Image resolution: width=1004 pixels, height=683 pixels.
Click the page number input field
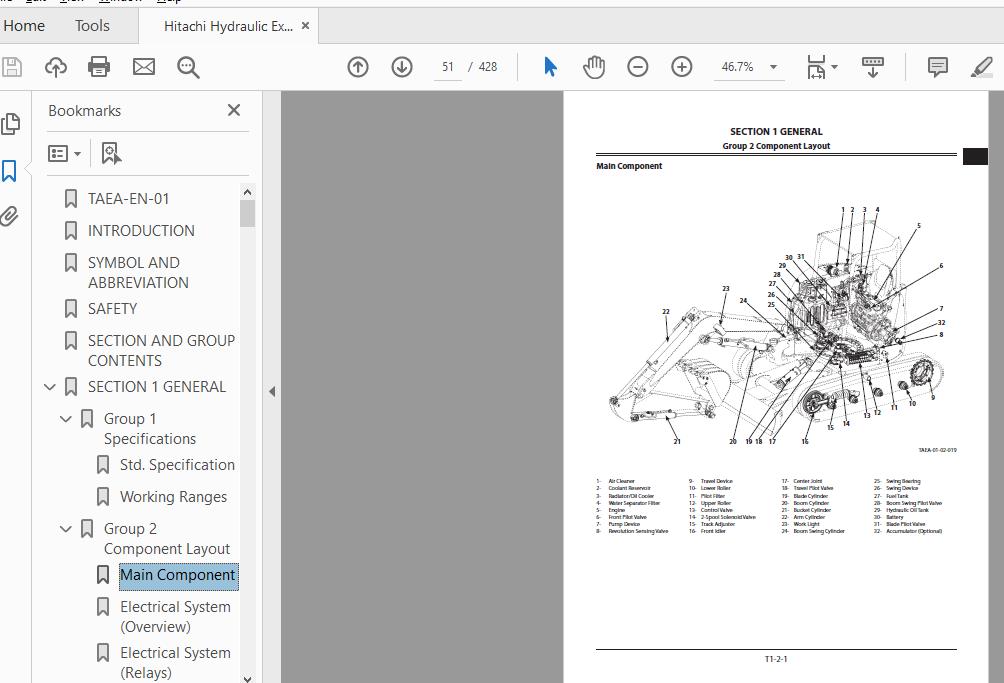pyautogui.click(x=447, y=67)
